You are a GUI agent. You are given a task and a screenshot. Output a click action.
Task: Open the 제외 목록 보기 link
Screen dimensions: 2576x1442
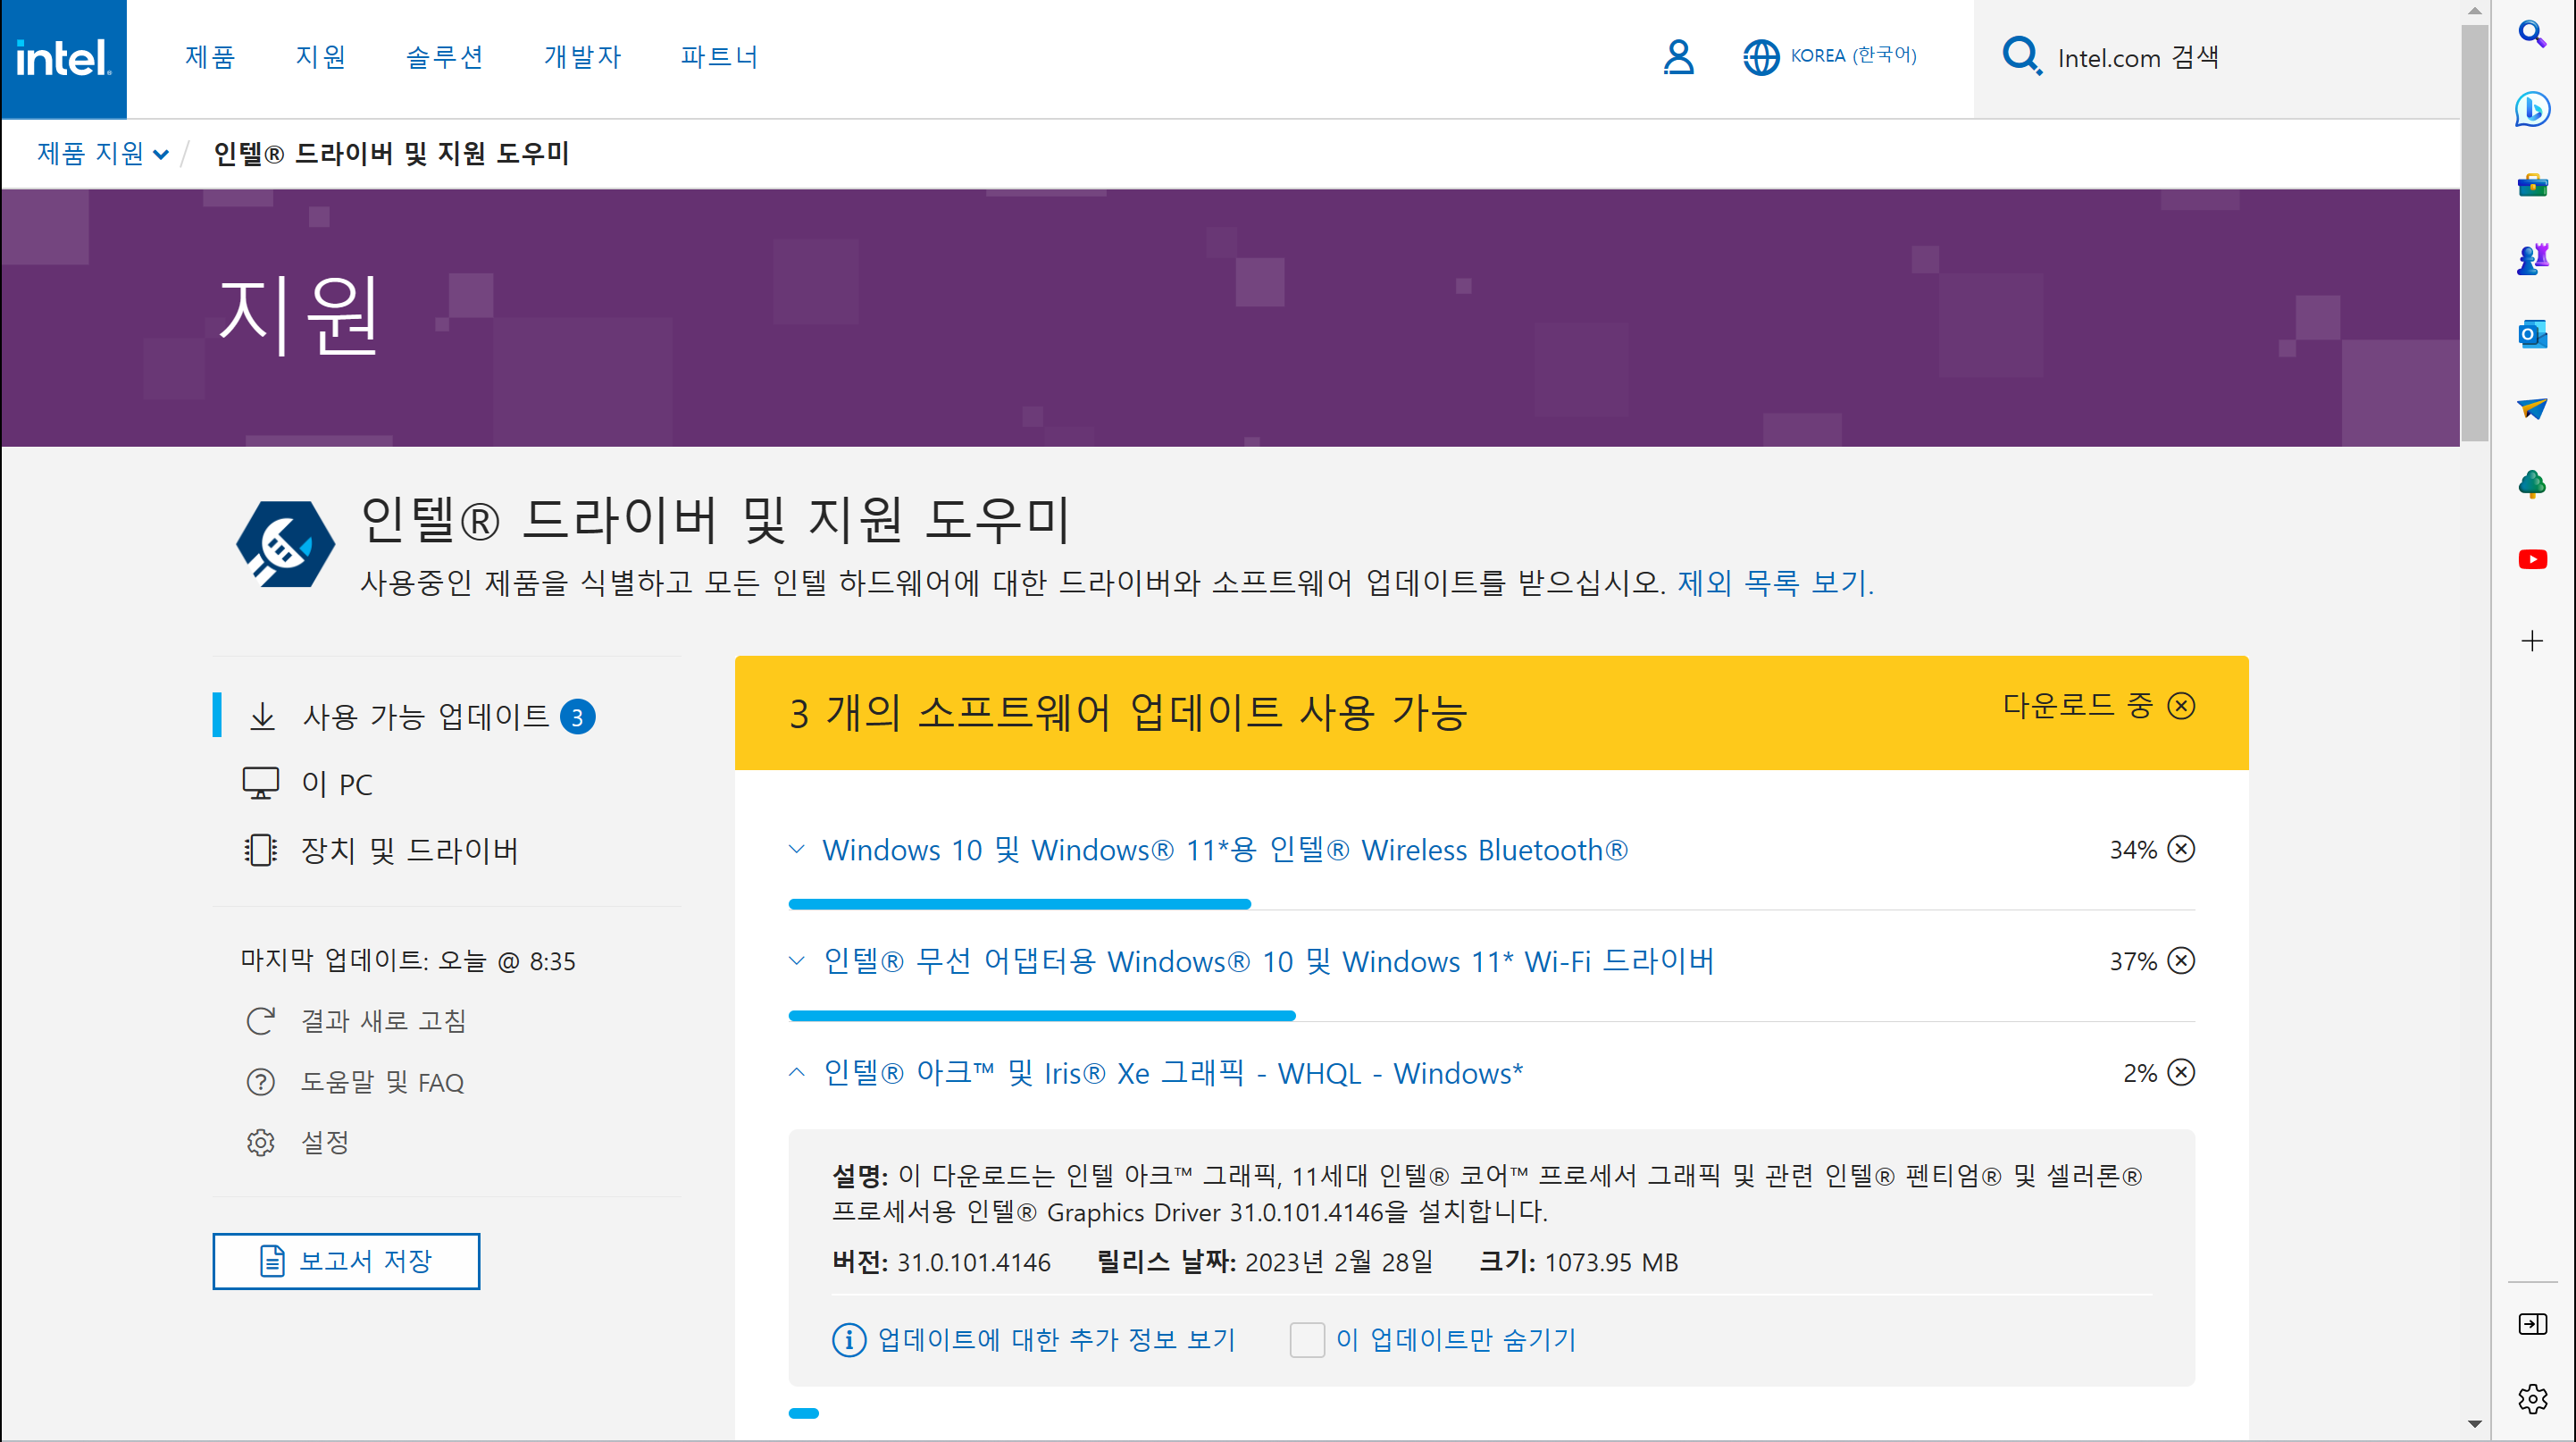click(1774, 582)
